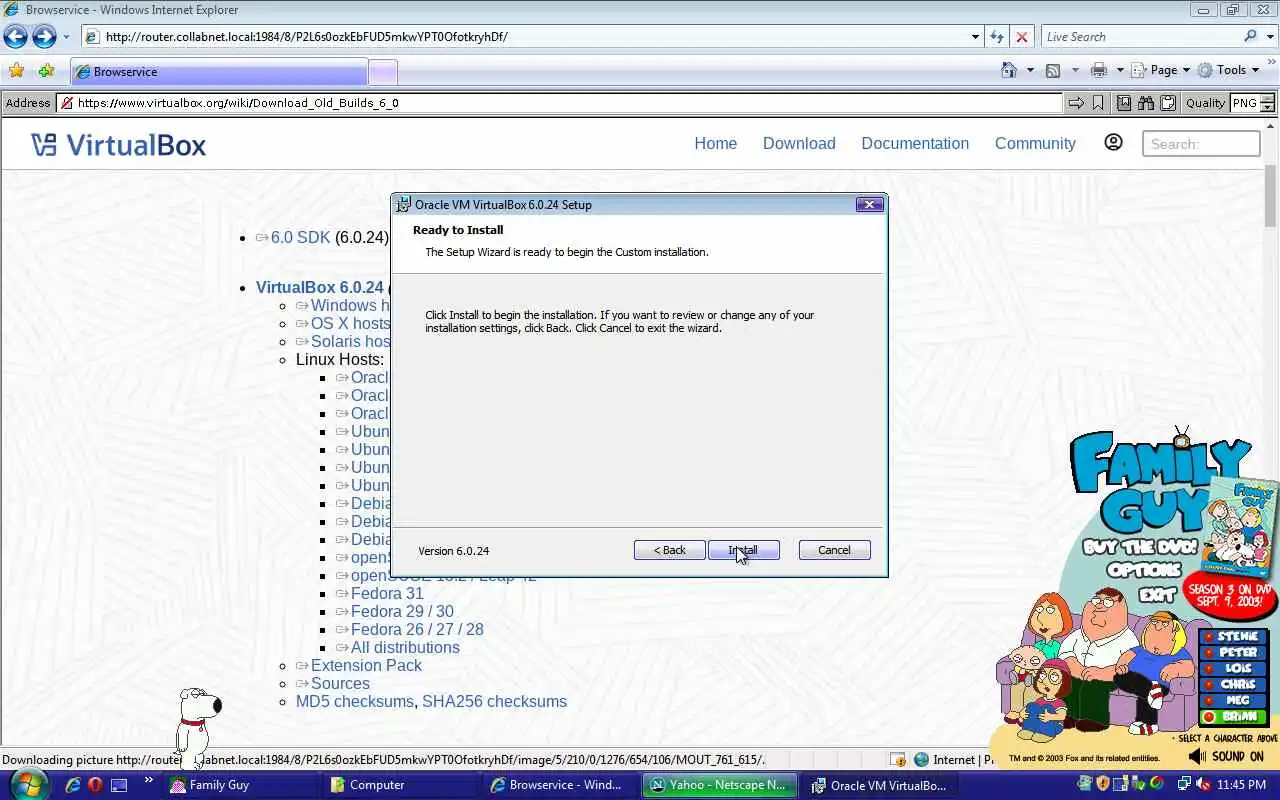Screen dimensions: 1280x800
Task: Open recent pages dropdown beside navigation arrows
Action: pos(66,37)
